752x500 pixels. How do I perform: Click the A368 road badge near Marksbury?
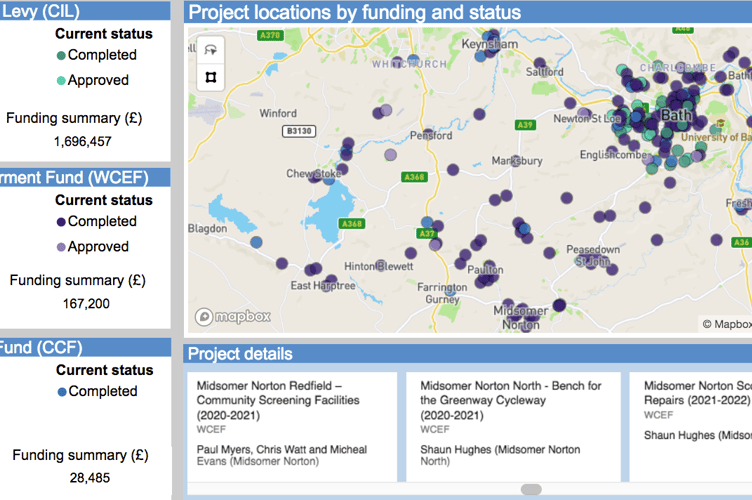pyautogui.click(x=414, y=177)
